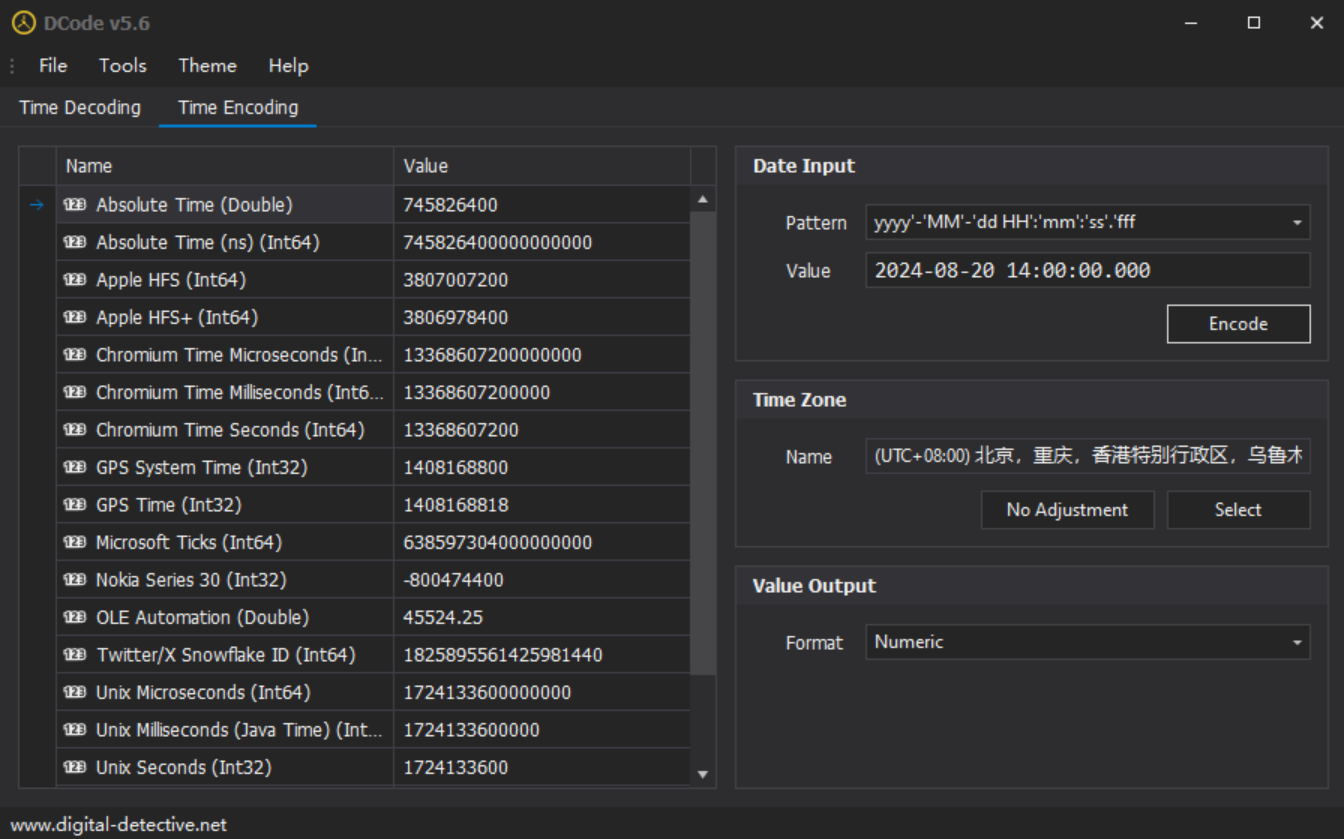Open the Value Output Format dropdown

coord(1297,643)
